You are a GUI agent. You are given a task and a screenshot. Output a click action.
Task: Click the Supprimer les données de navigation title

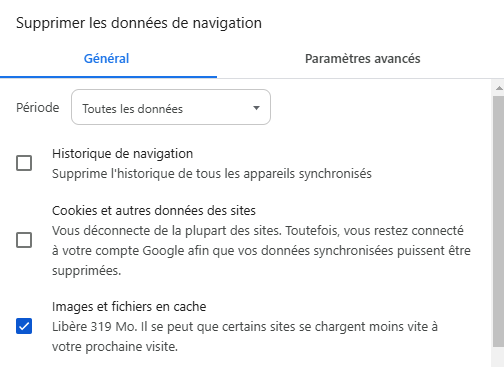[x=139, y=23]
